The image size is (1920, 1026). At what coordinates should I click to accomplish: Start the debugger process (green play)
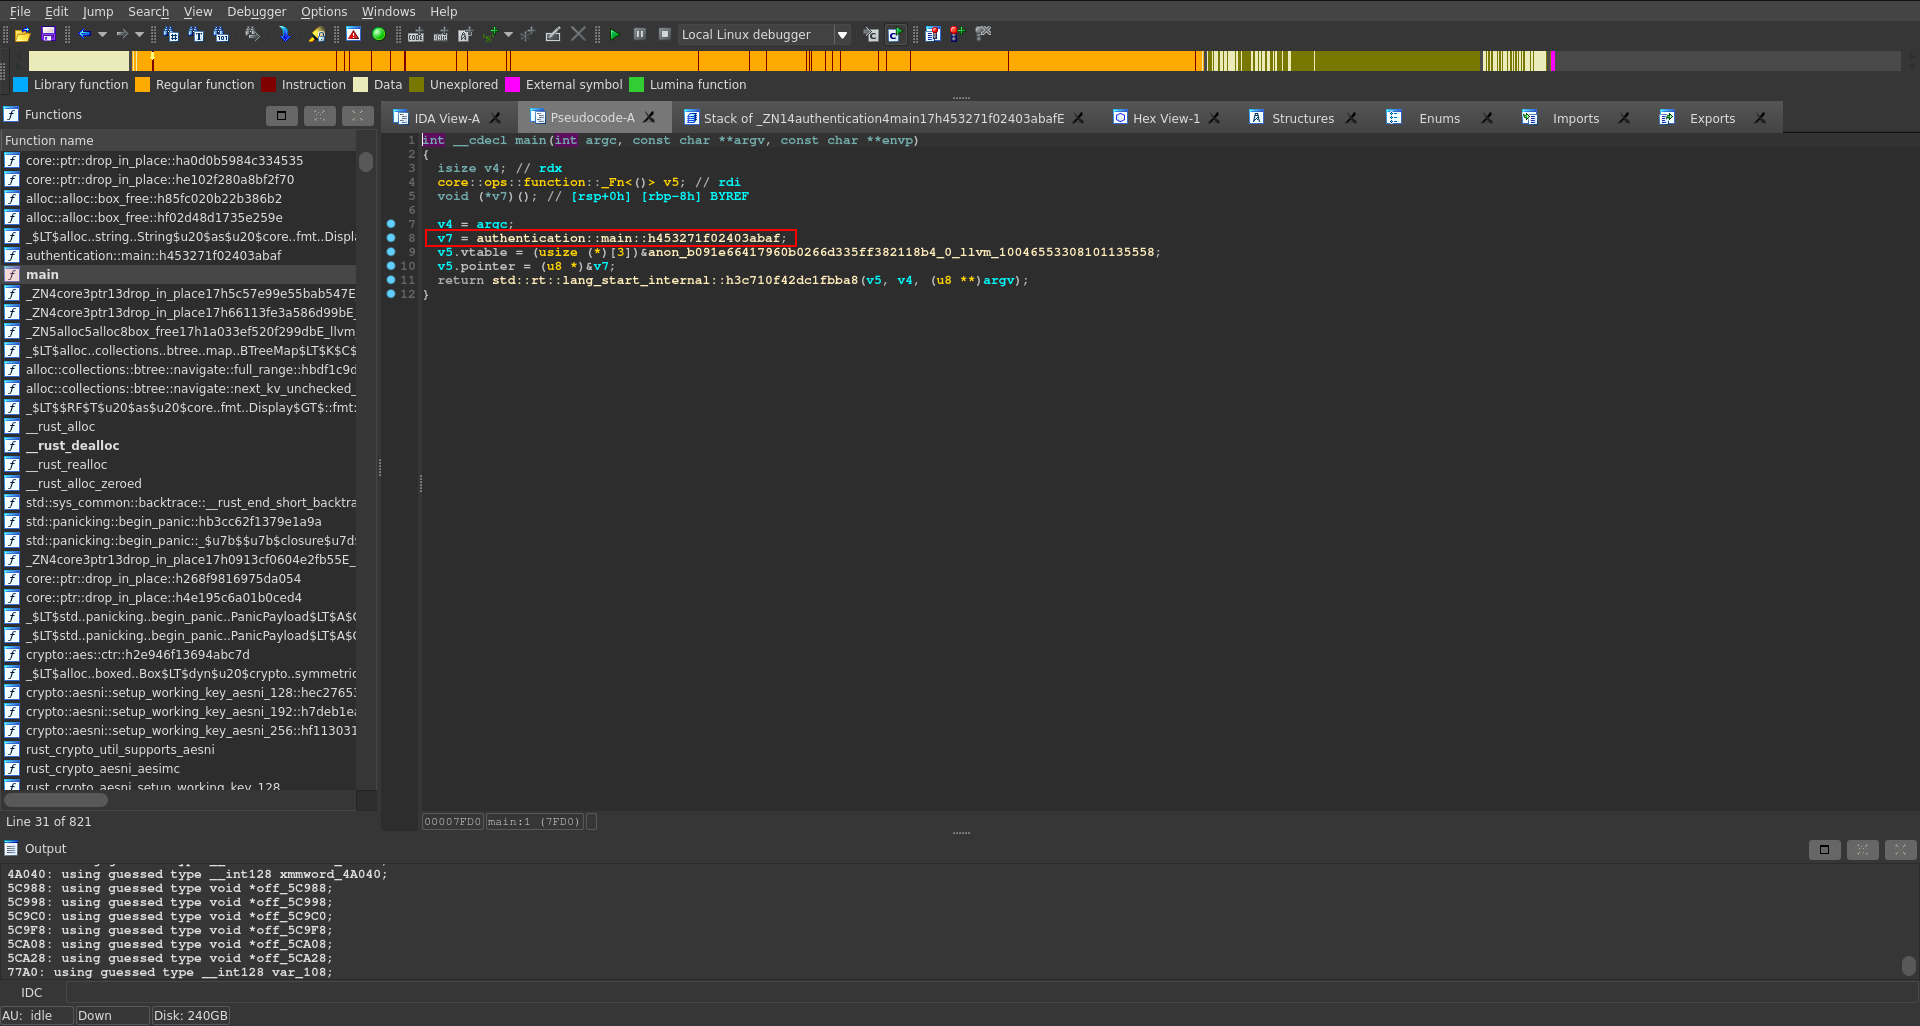click(614, 35)
